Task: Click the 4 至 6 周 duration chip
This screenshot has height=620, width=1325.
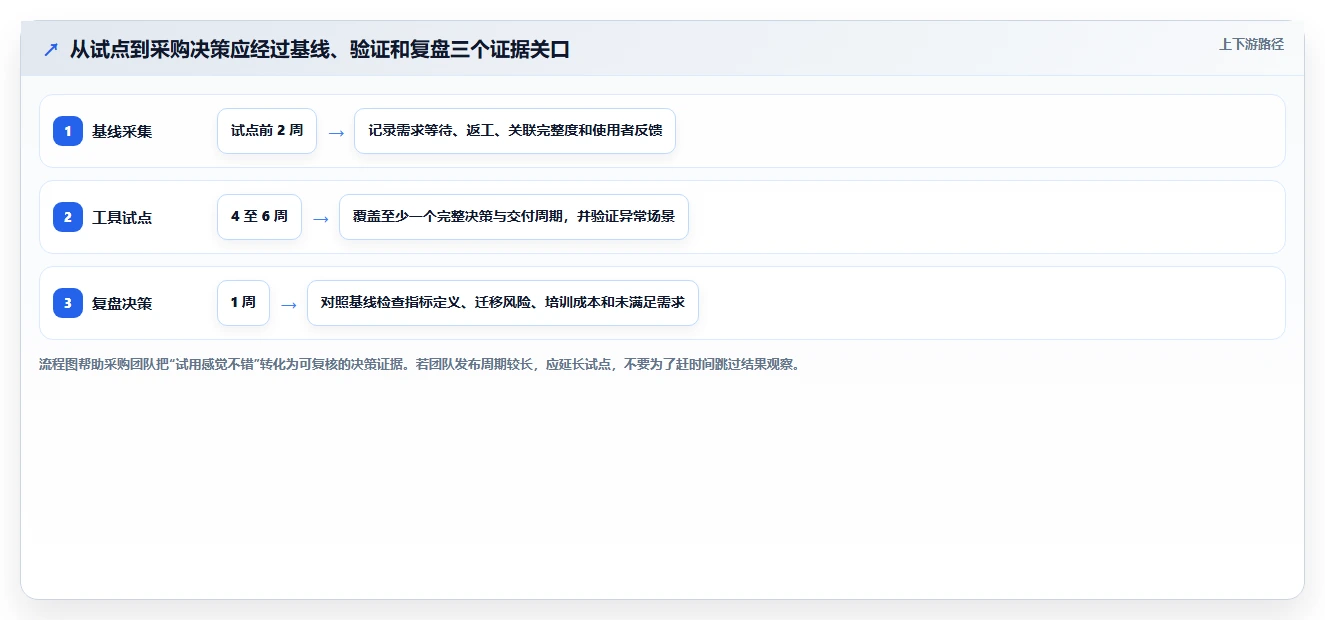Action: [x=259, y=217]
